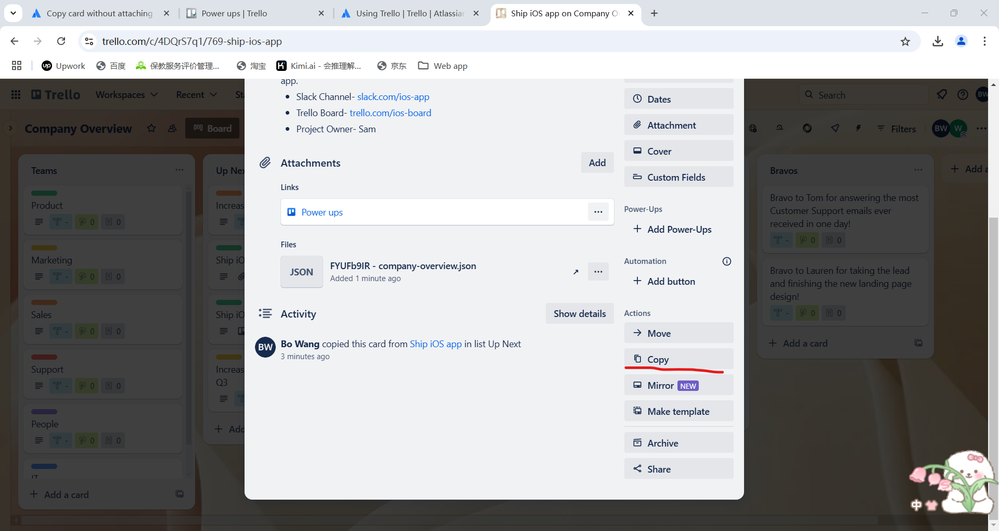Open more options for Power ups link
The height and width of the screenshot is (531, 999).
click(598, 212)
